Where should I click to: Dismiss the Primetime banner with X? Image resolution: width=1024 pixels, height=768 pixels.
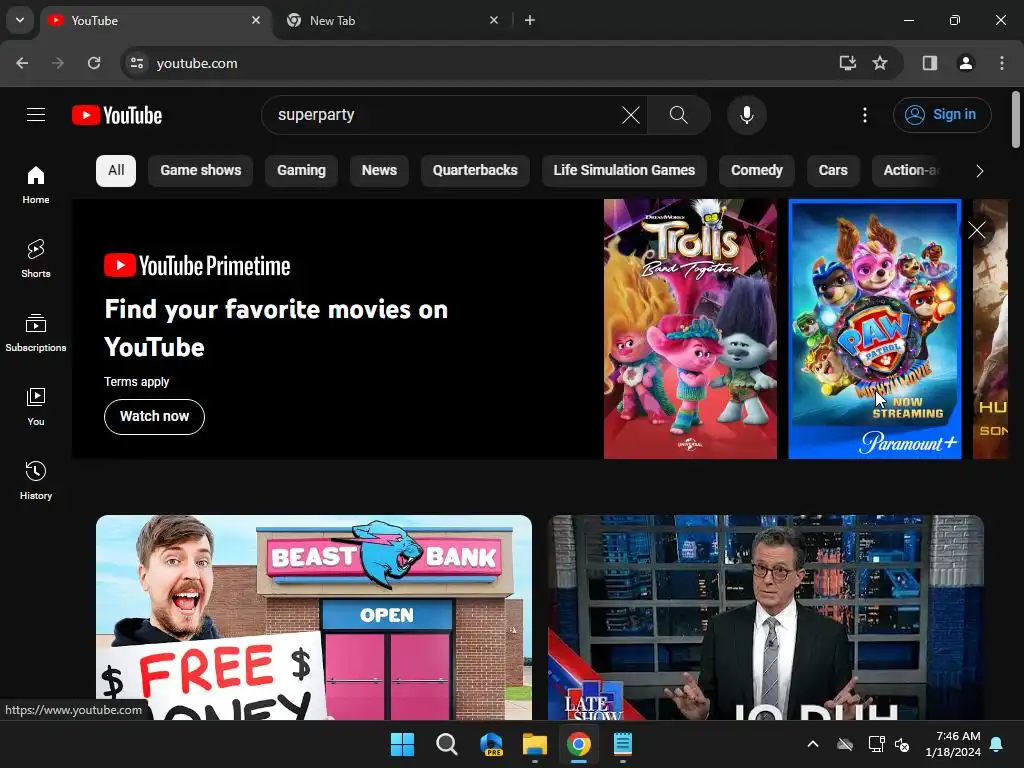(976, 230)
